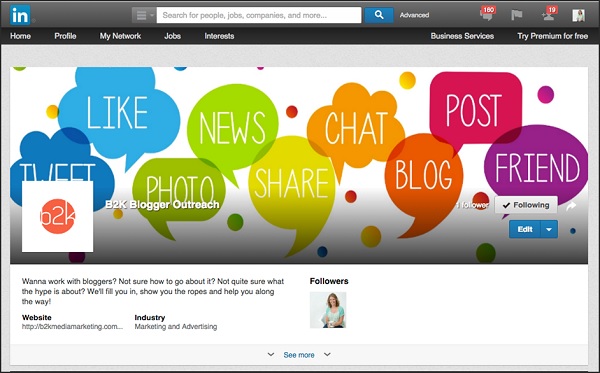Click the follower's profile thumbnail
The width and height of the screenshot is (600, 373).
pos(328,310)
